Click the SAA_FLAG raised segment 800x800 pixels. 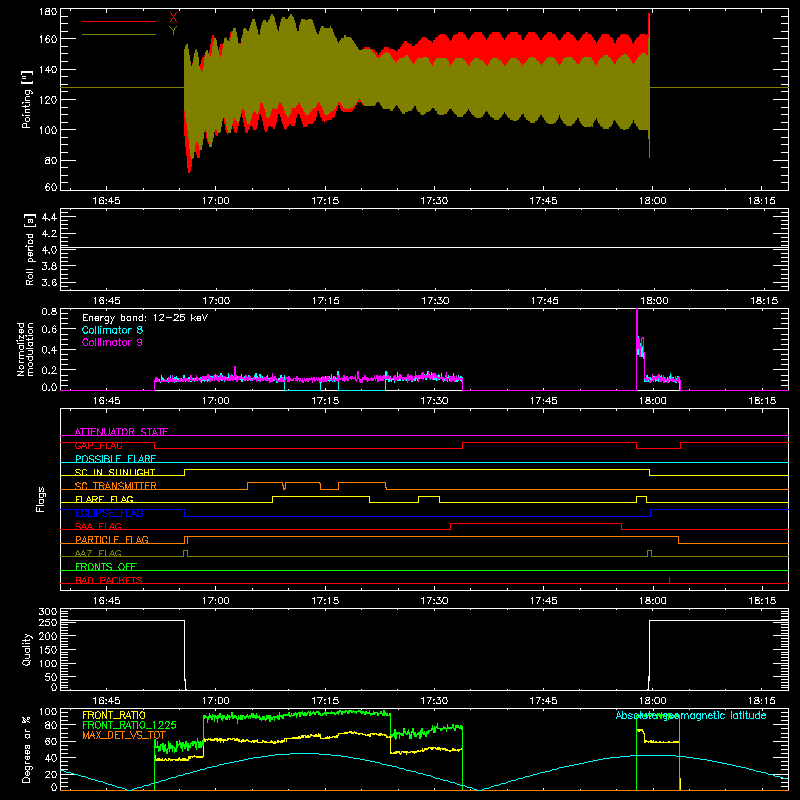536,523
